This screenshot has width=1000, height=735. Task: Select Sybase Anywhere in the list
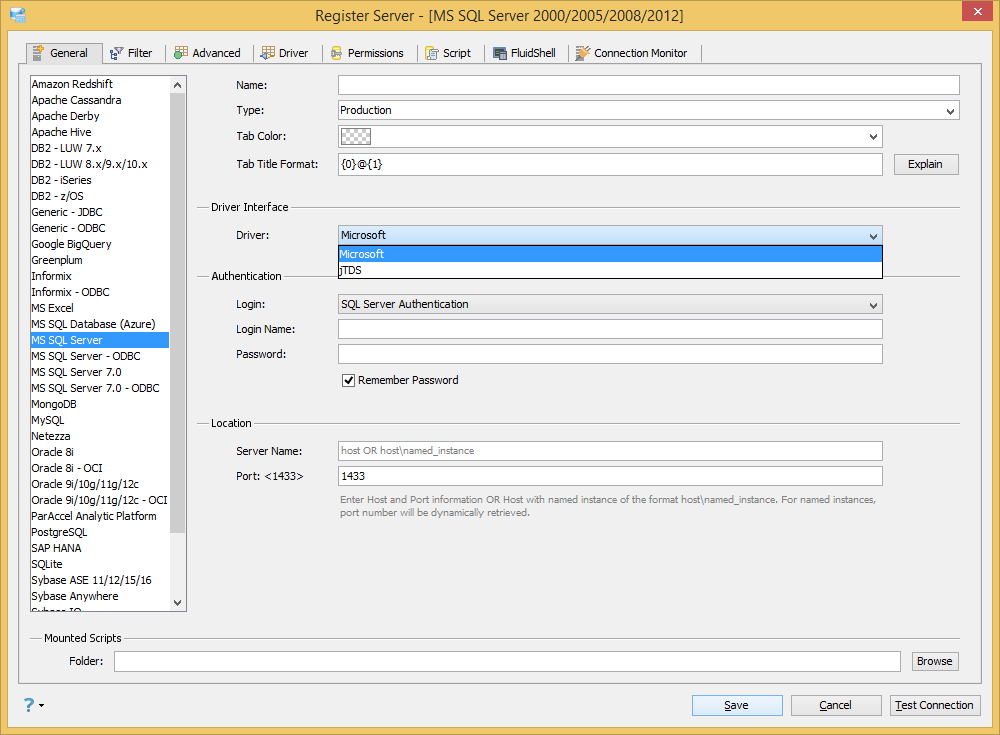click(x=100, y=596)
